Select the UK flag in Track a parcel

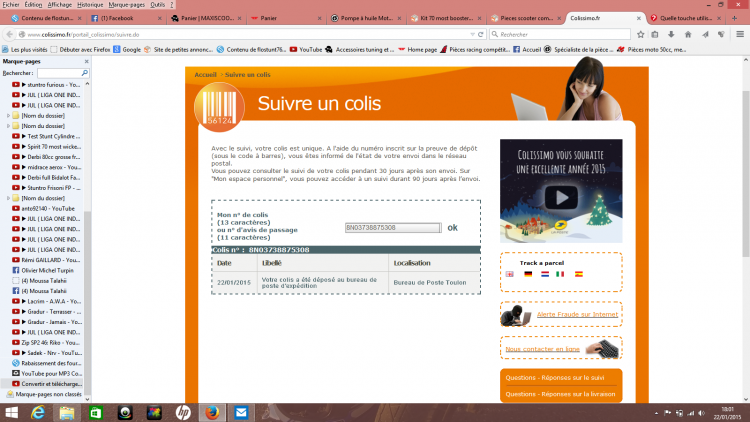tap(509, 274)
